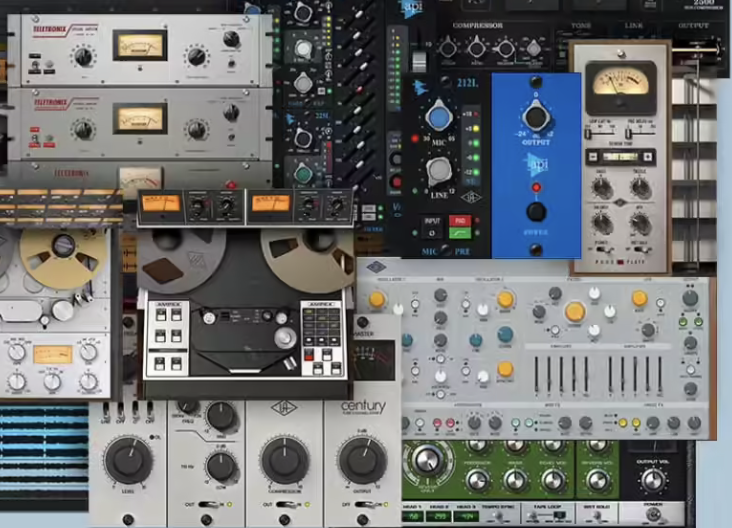Screen dimensions: 732x528
Task: Adjust the OUTPUT knob on blue API module
Action: point(536,117)
